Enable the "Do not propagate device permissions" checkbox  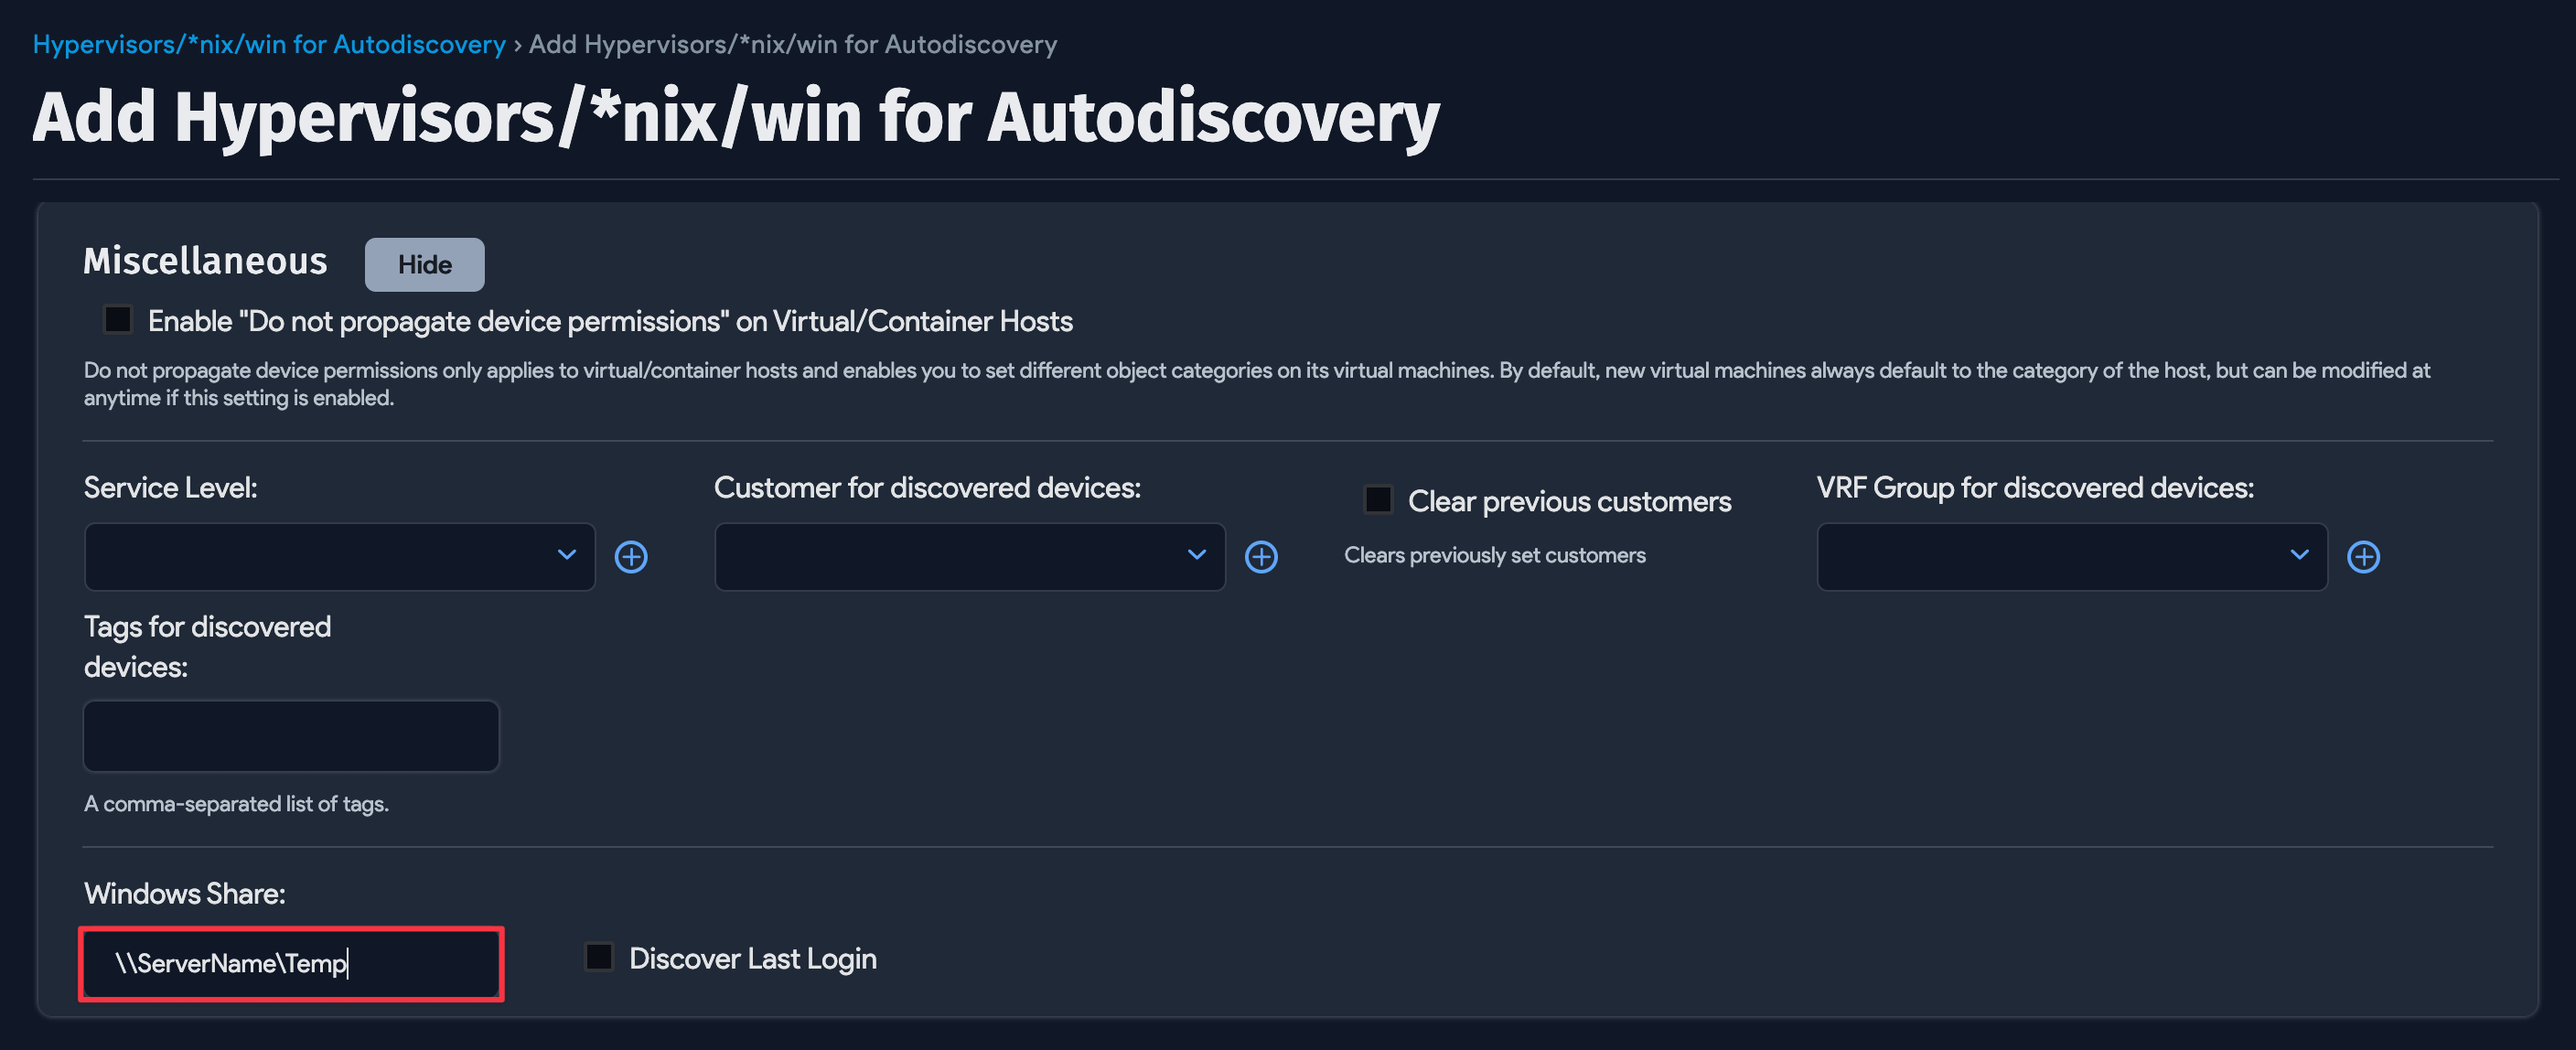coord(118,320)
